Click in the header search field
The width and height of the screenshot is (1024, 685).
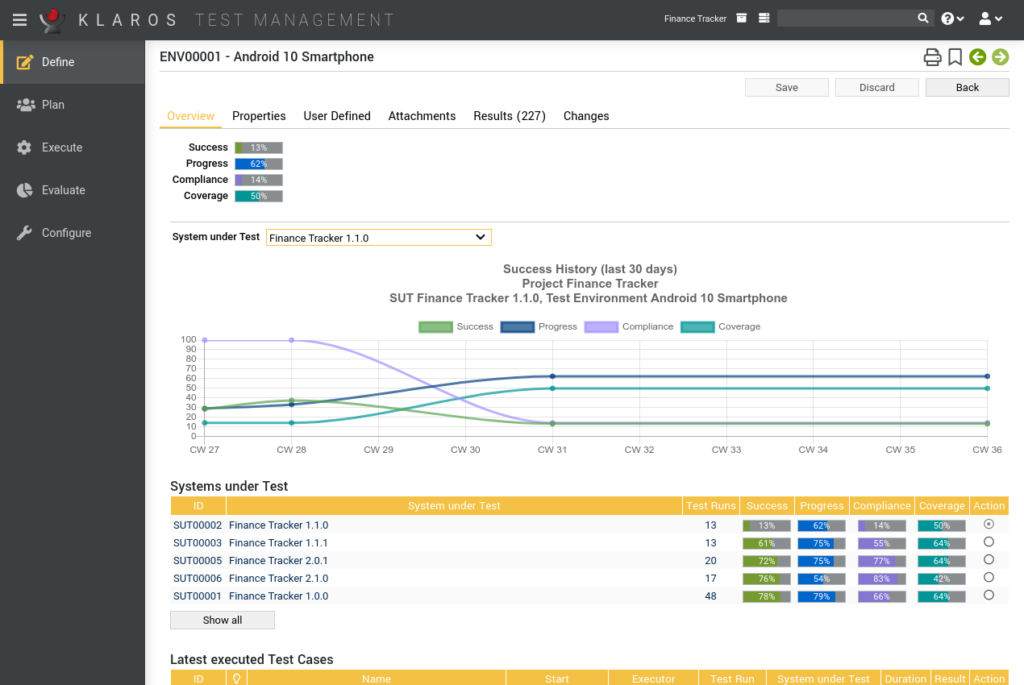[x=846, y=18]
